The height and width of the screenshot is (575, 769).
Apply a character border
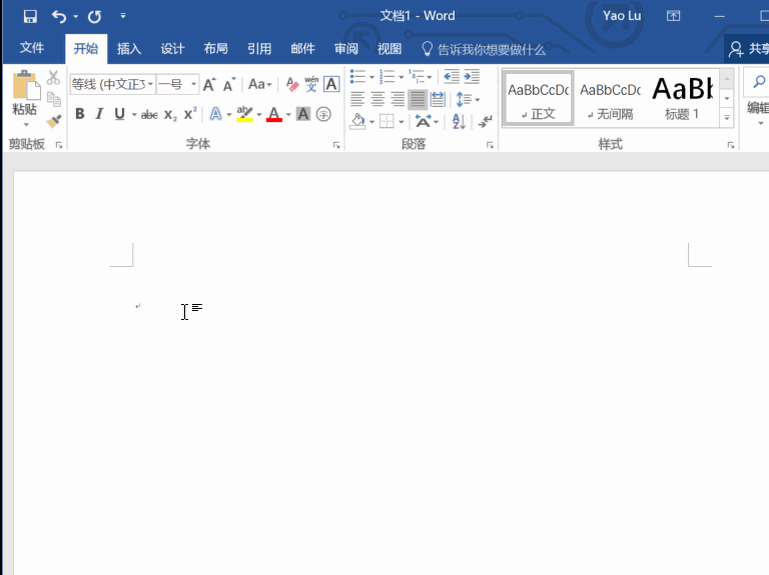332,84
